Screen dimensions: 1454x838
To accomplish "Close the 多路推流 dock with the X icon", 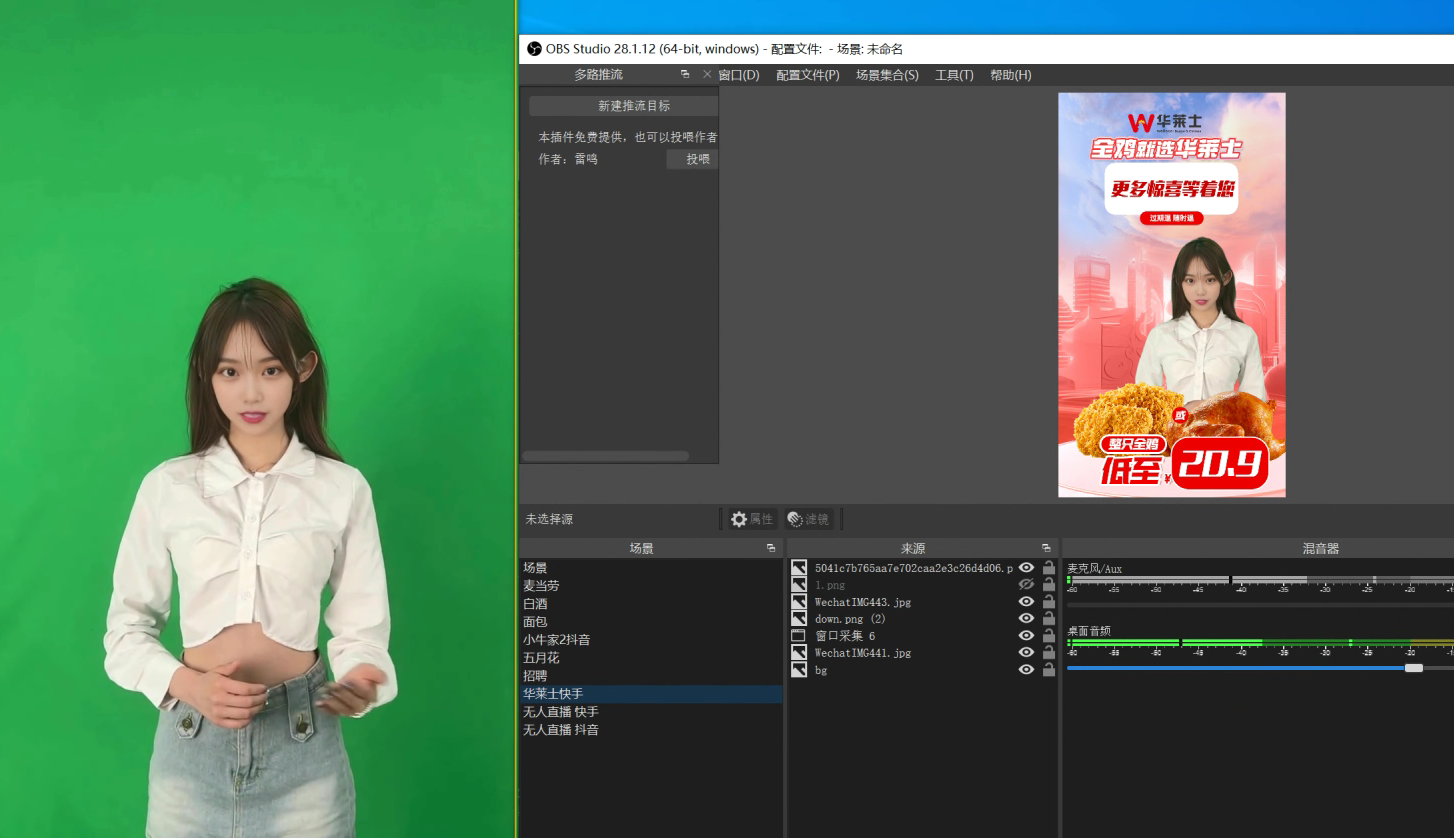I will pos(707,74).
